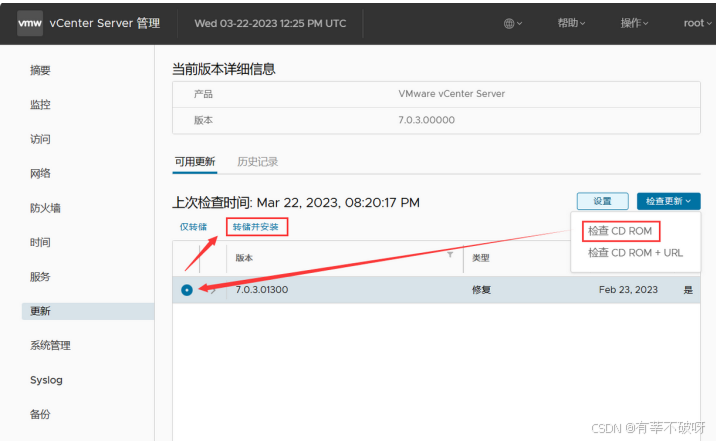716x441 pixels.
Task: Click the vCenter Server 管理 title
Action: pyautogui.click(x=105, y=23)
